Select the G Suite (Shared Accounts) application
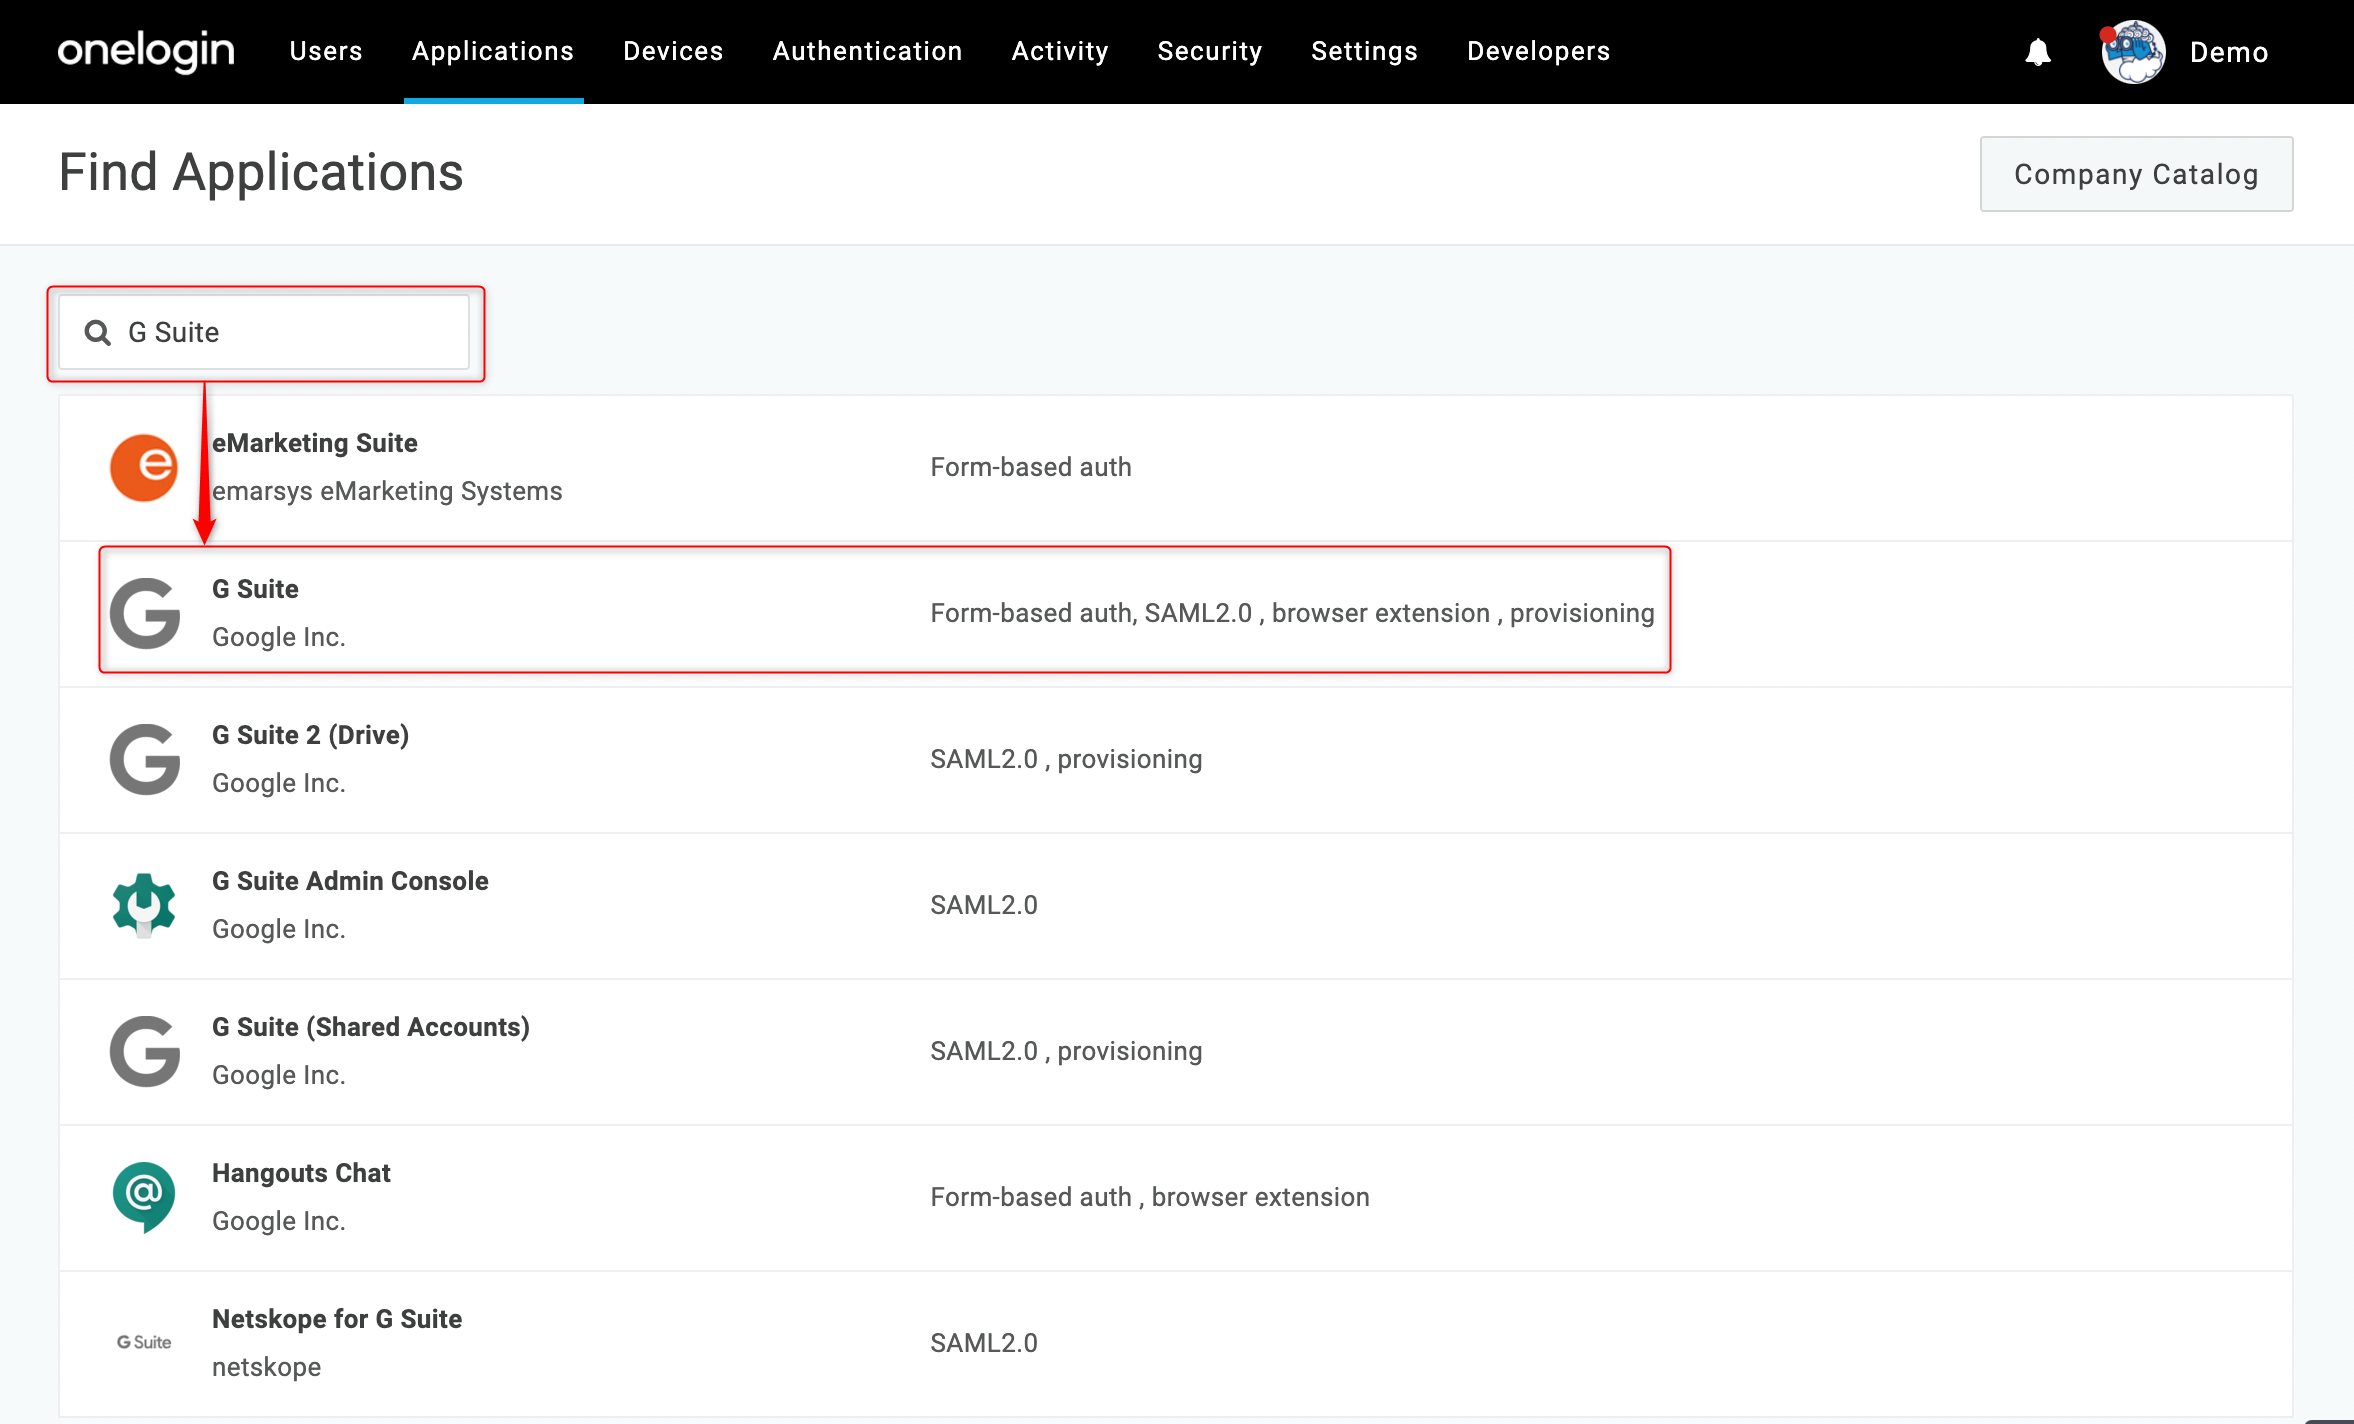This screenshot has width=2354, height=1424. coord(1176,1051)
